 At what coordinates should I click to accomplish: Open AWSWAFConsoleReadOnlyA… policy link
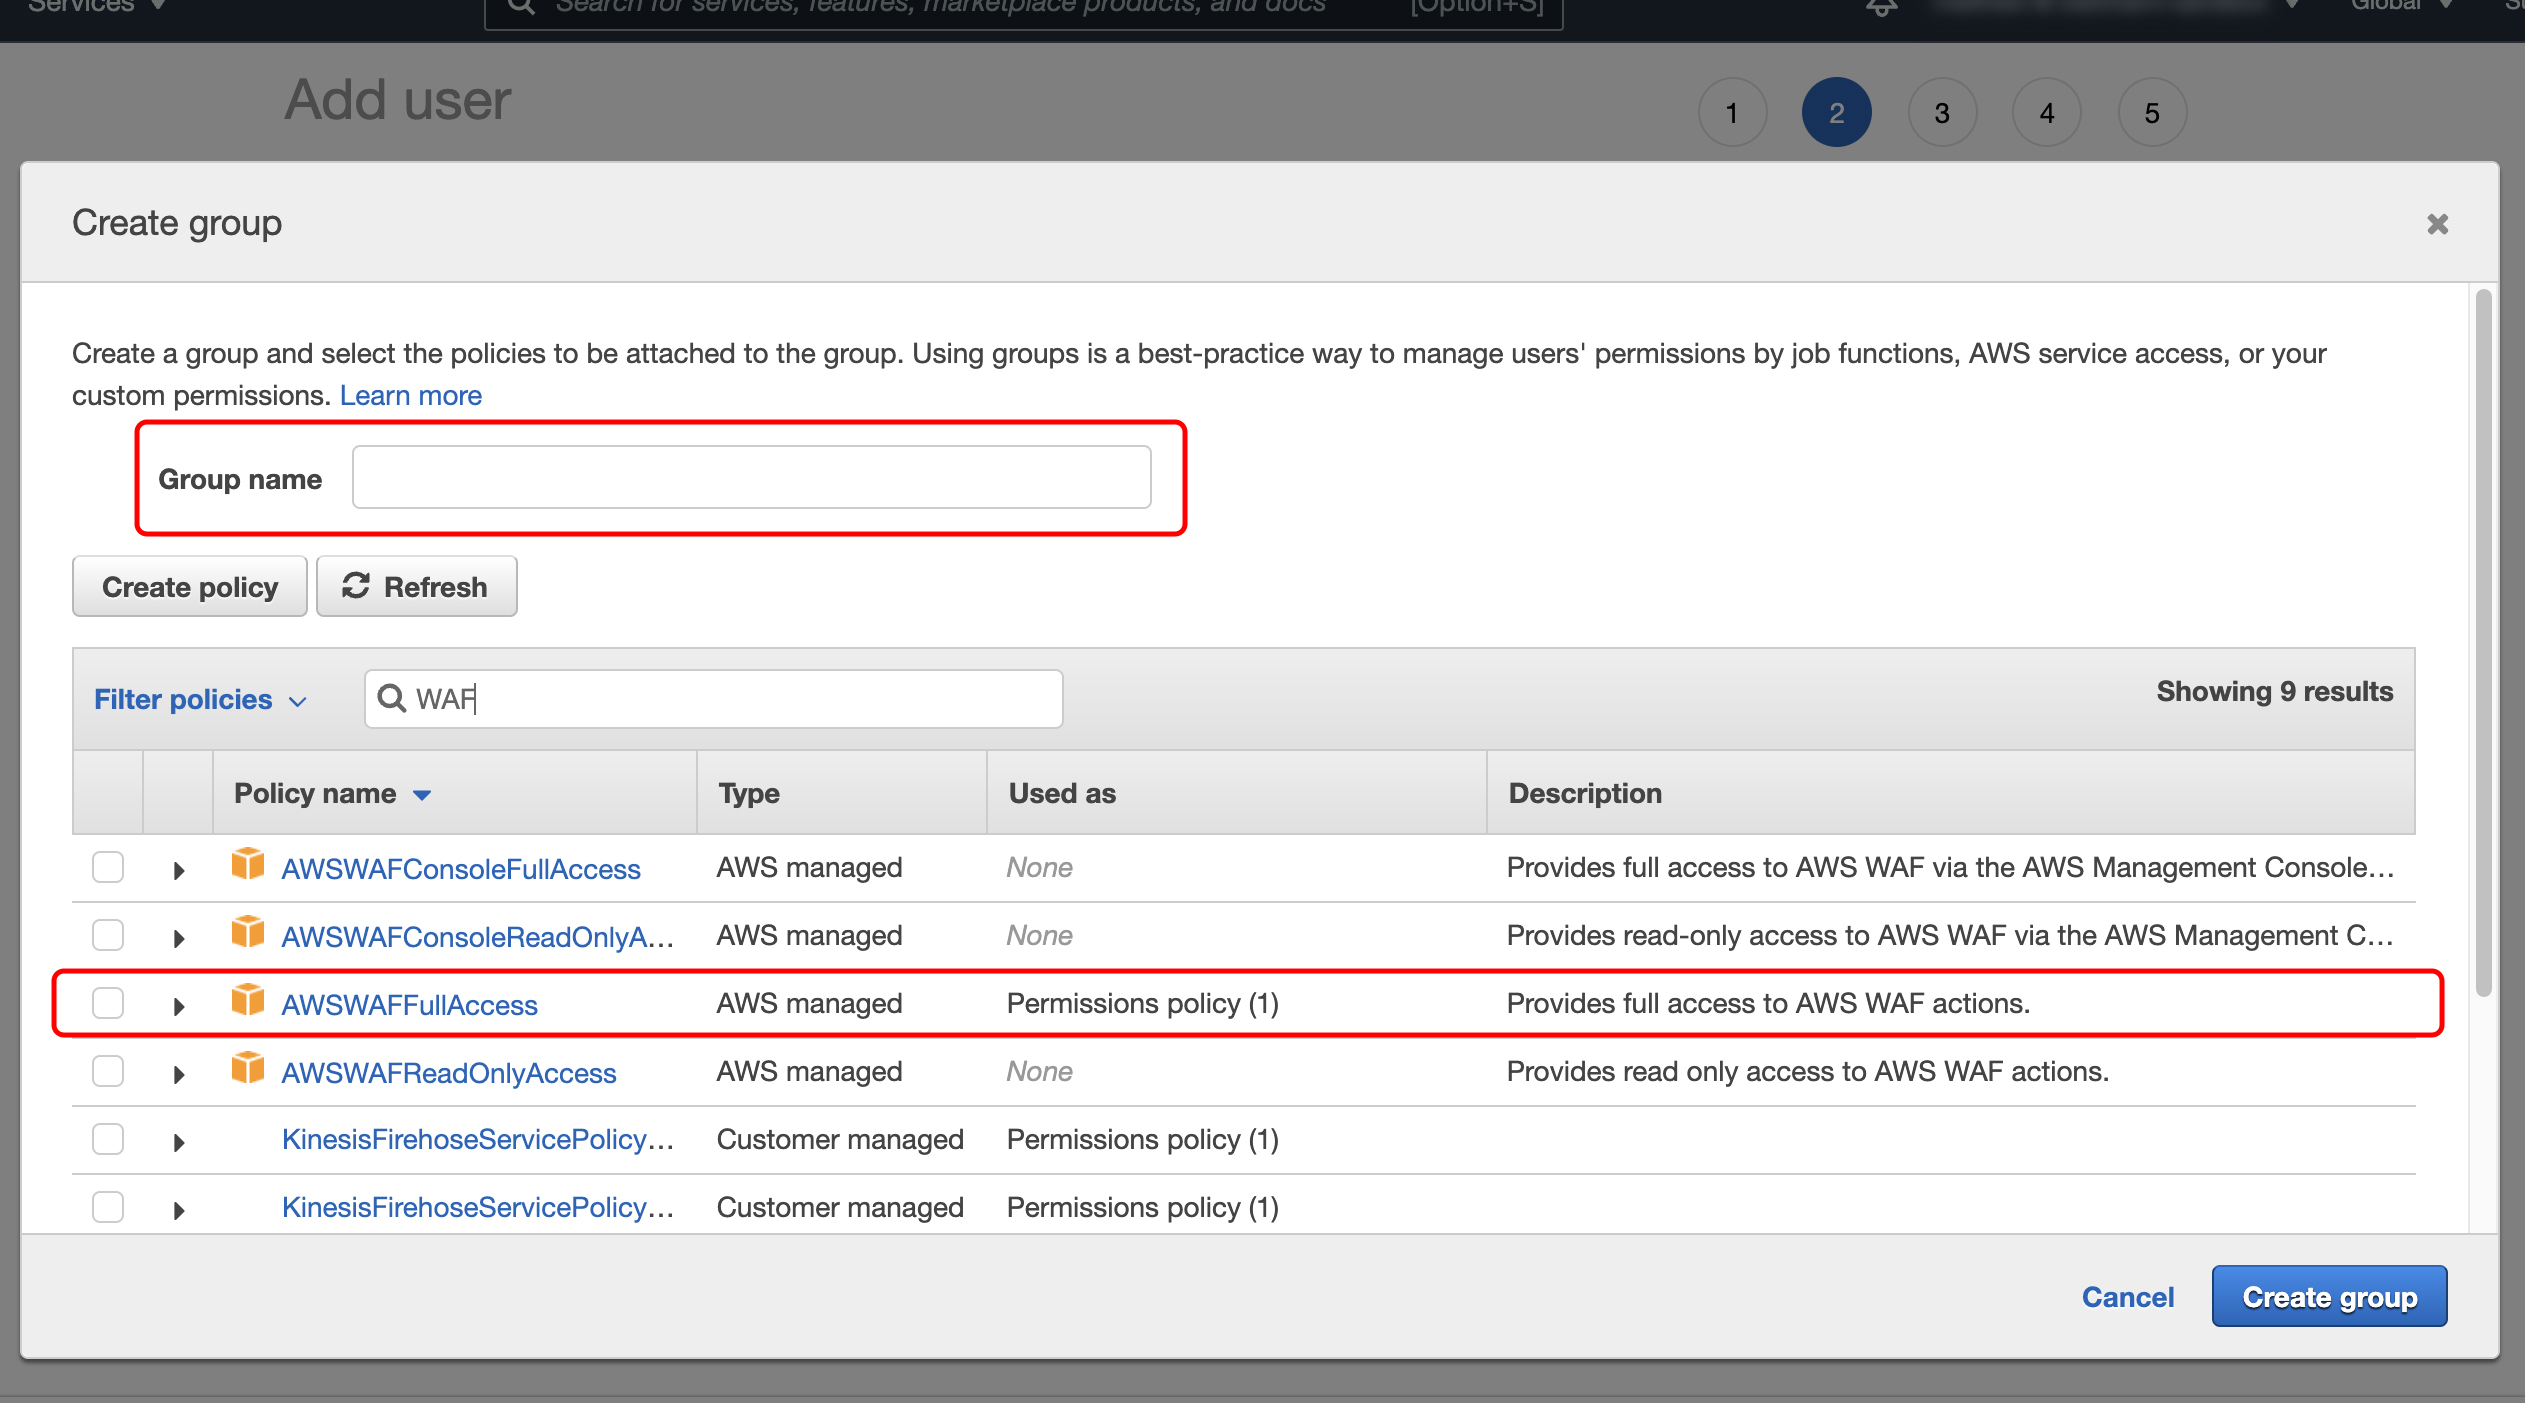point(478,937)
